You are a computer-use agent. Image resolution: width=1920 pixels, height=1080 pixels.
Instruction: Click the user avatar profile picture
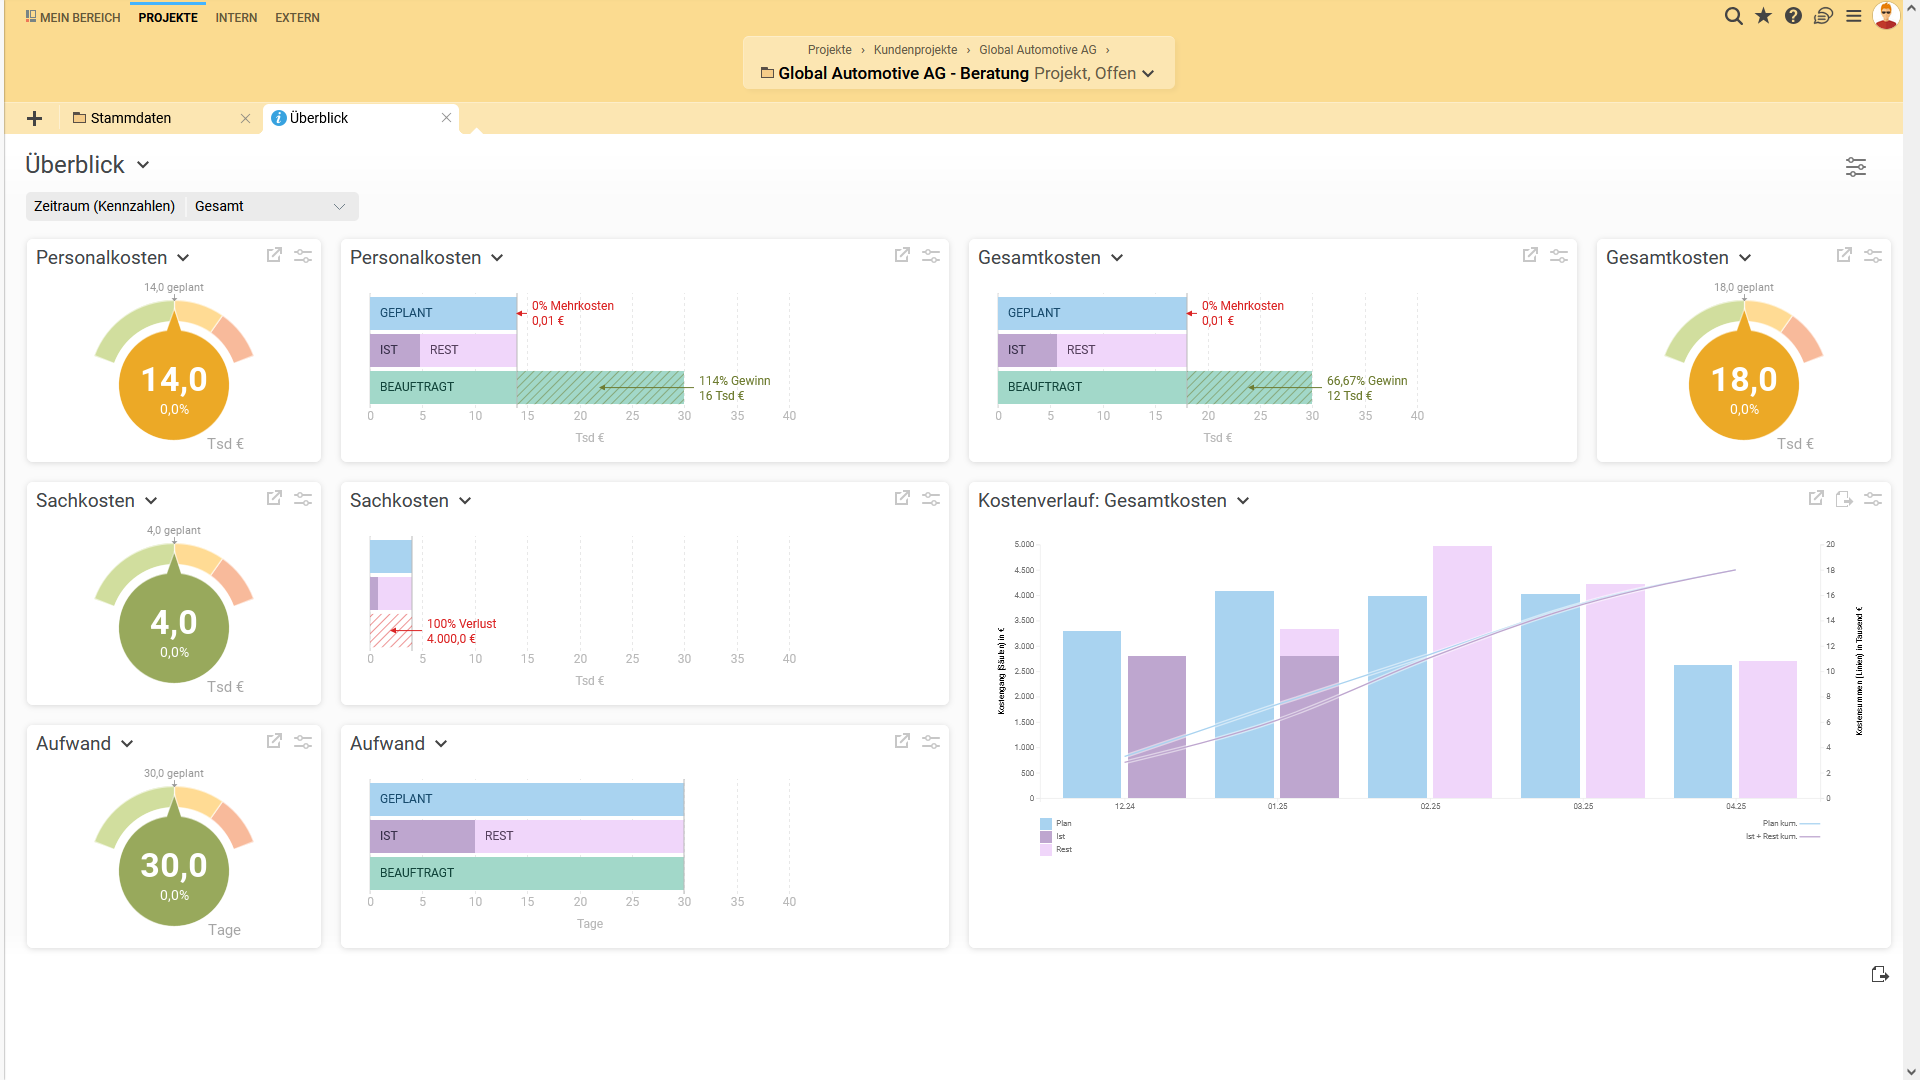coord(1885,16)
